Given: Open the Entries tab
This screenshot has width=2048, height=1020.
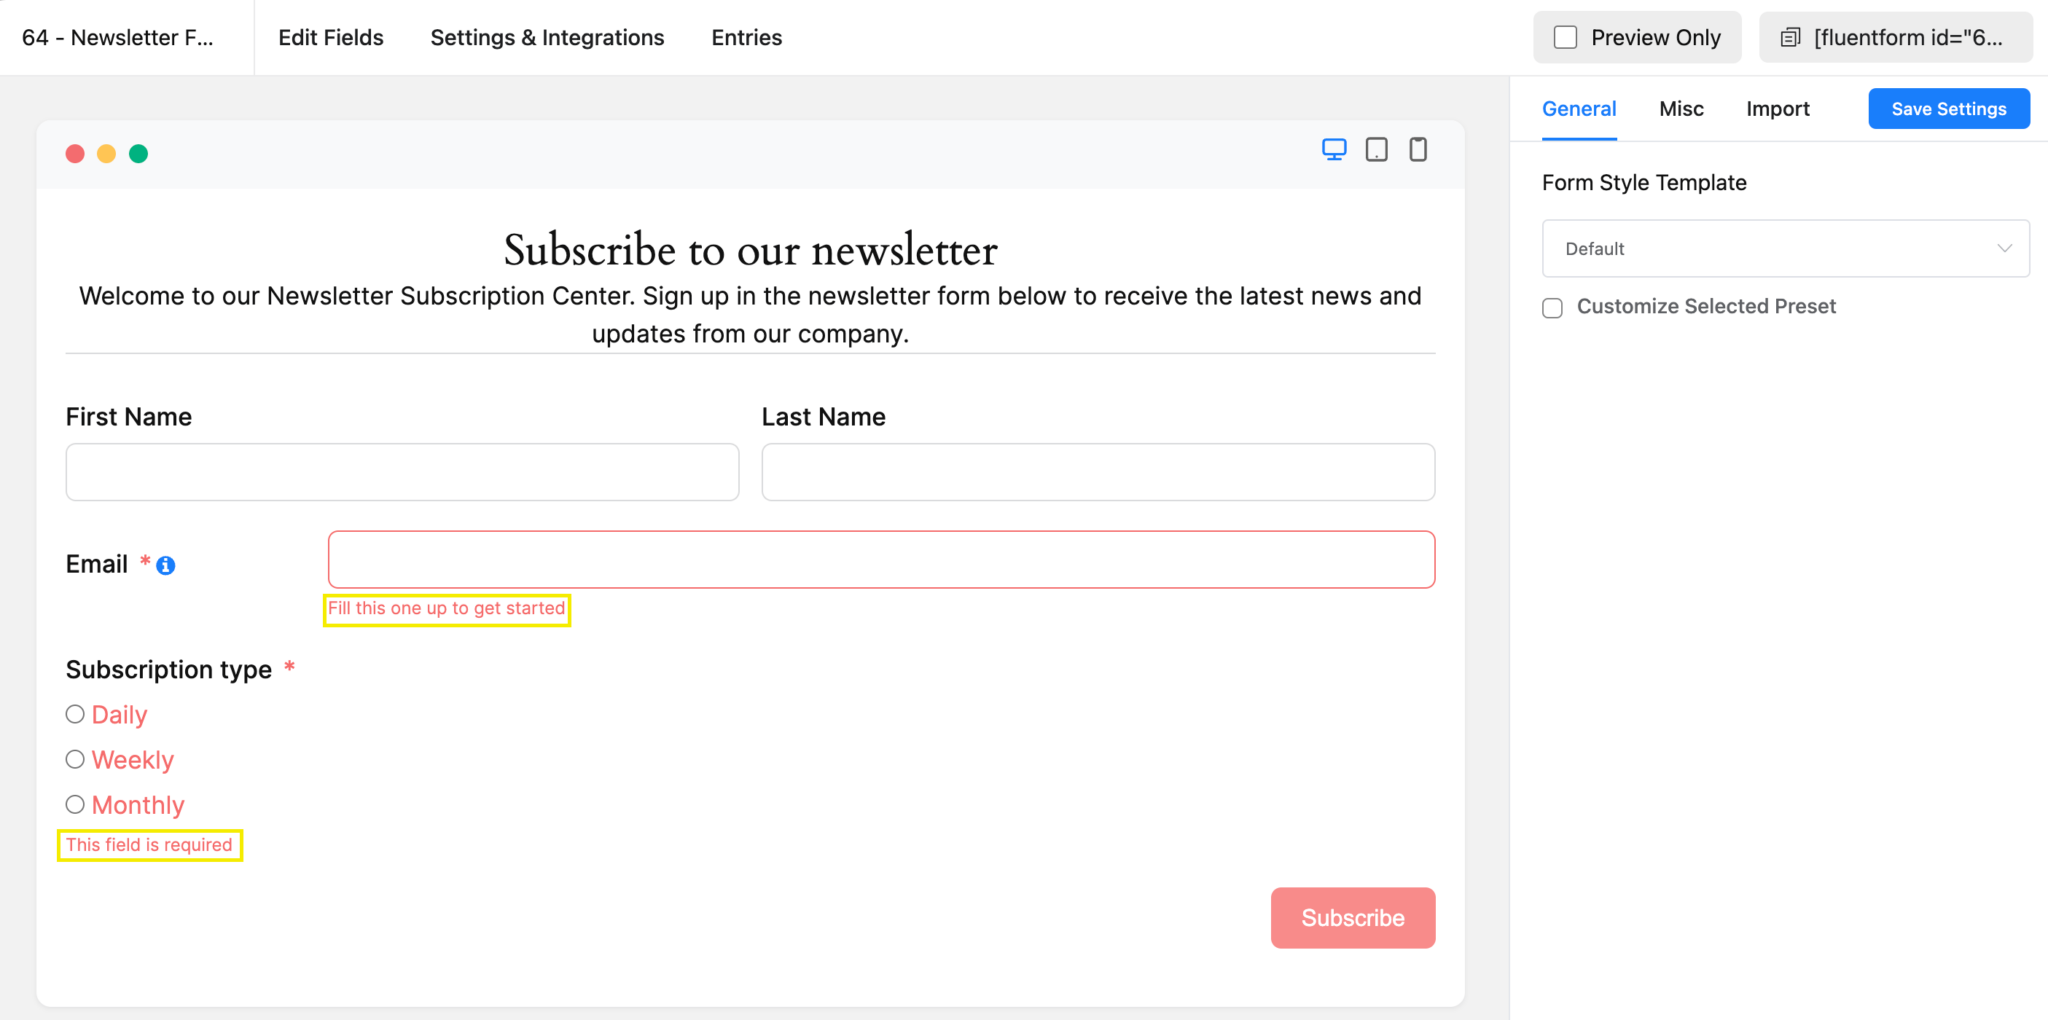Looking at the screenshot, I should (x=746, y=37).
